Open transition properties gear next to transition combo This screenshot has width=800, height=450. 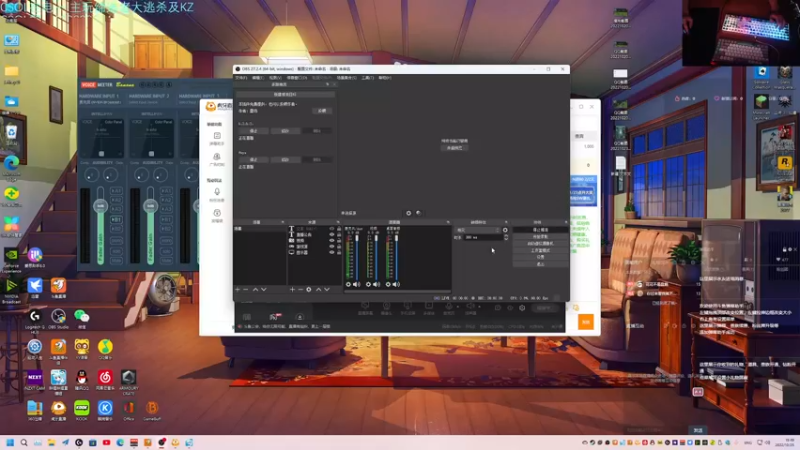click(505, 230)
